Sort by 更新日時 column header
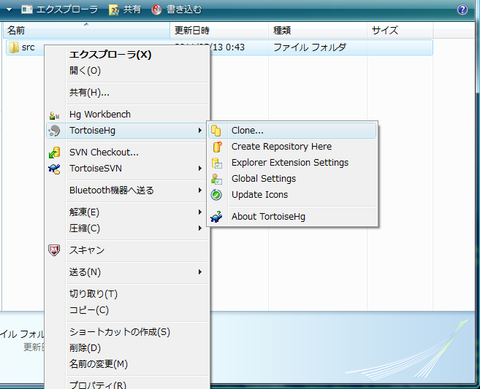Screen dimensions: 480x389 pyautogui.click(x=219, y=31)
